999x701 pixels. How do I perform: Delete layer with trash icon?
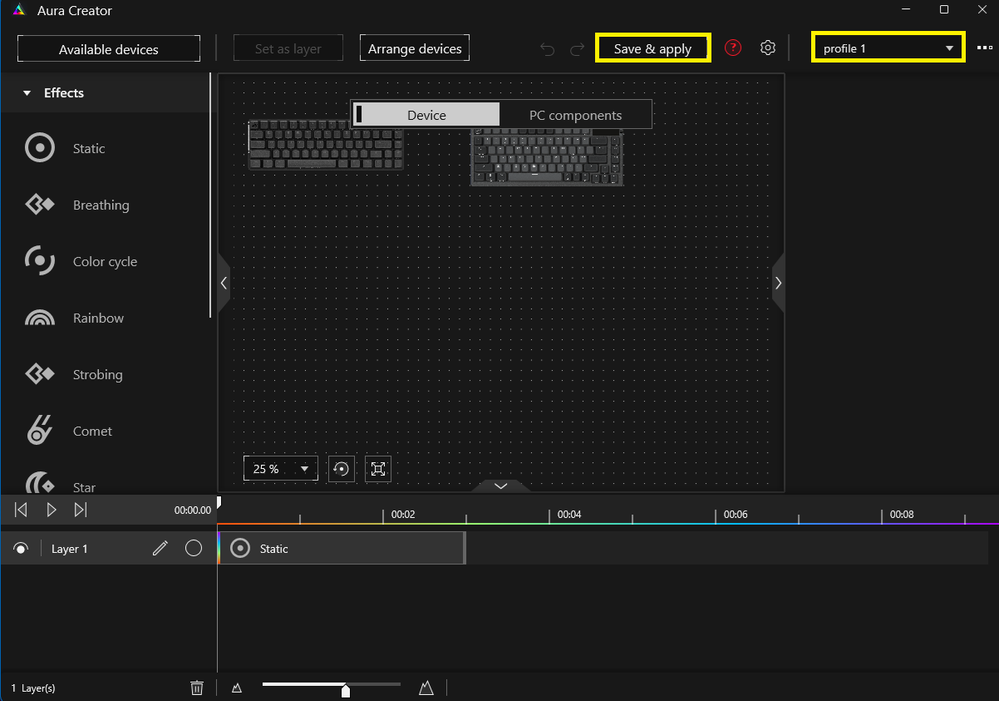[x=197, y=688]
